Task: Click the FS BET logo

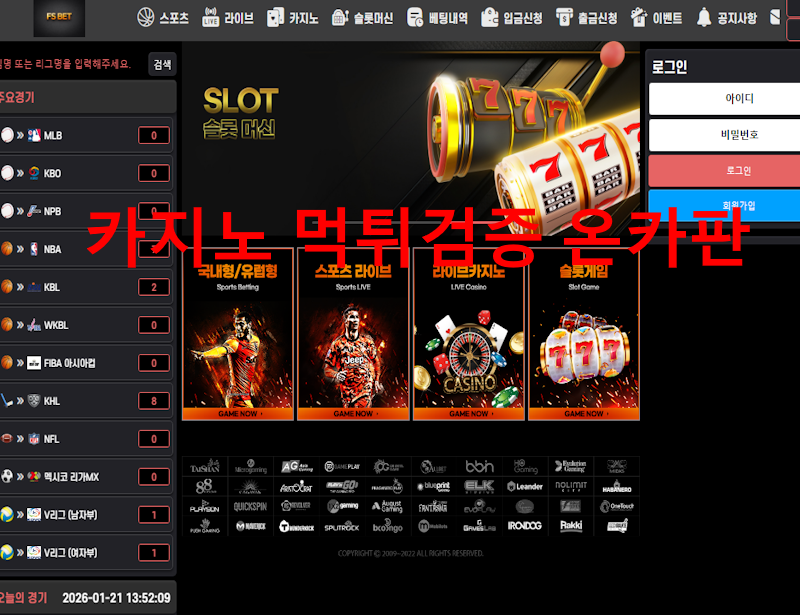Action: click(x=59, y=18)
